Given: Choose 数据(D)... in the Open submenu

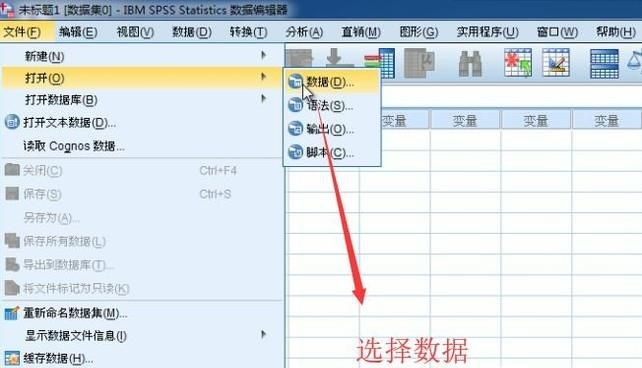Looking at the screenshot, I should [x=332, y=82].
